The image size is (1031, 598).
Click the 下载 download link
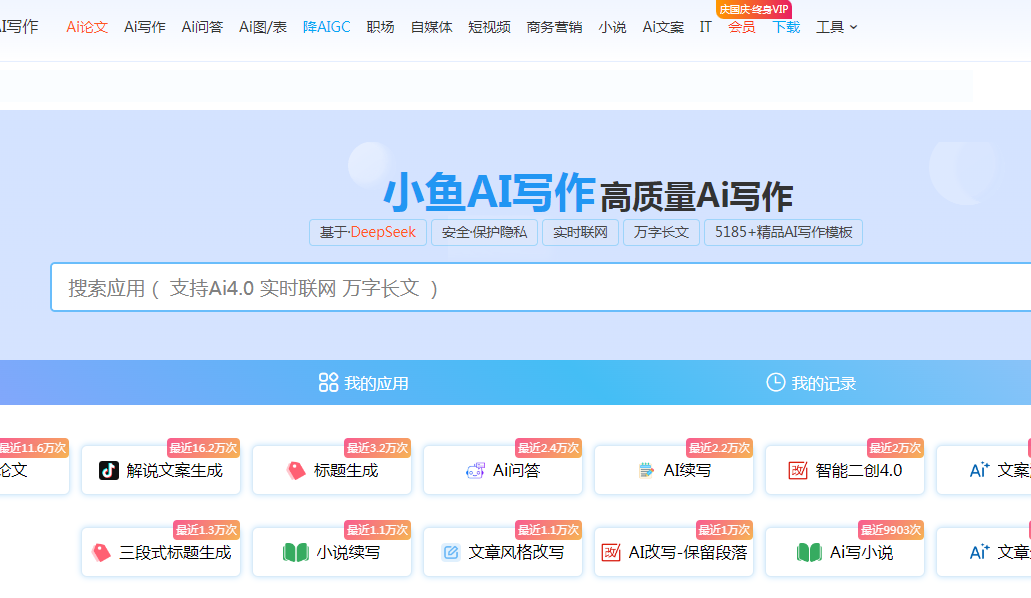point(786,27)
